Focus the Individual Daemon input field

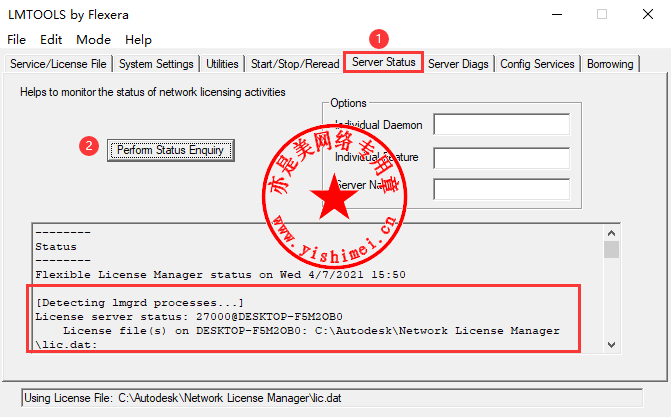[502, 125]
